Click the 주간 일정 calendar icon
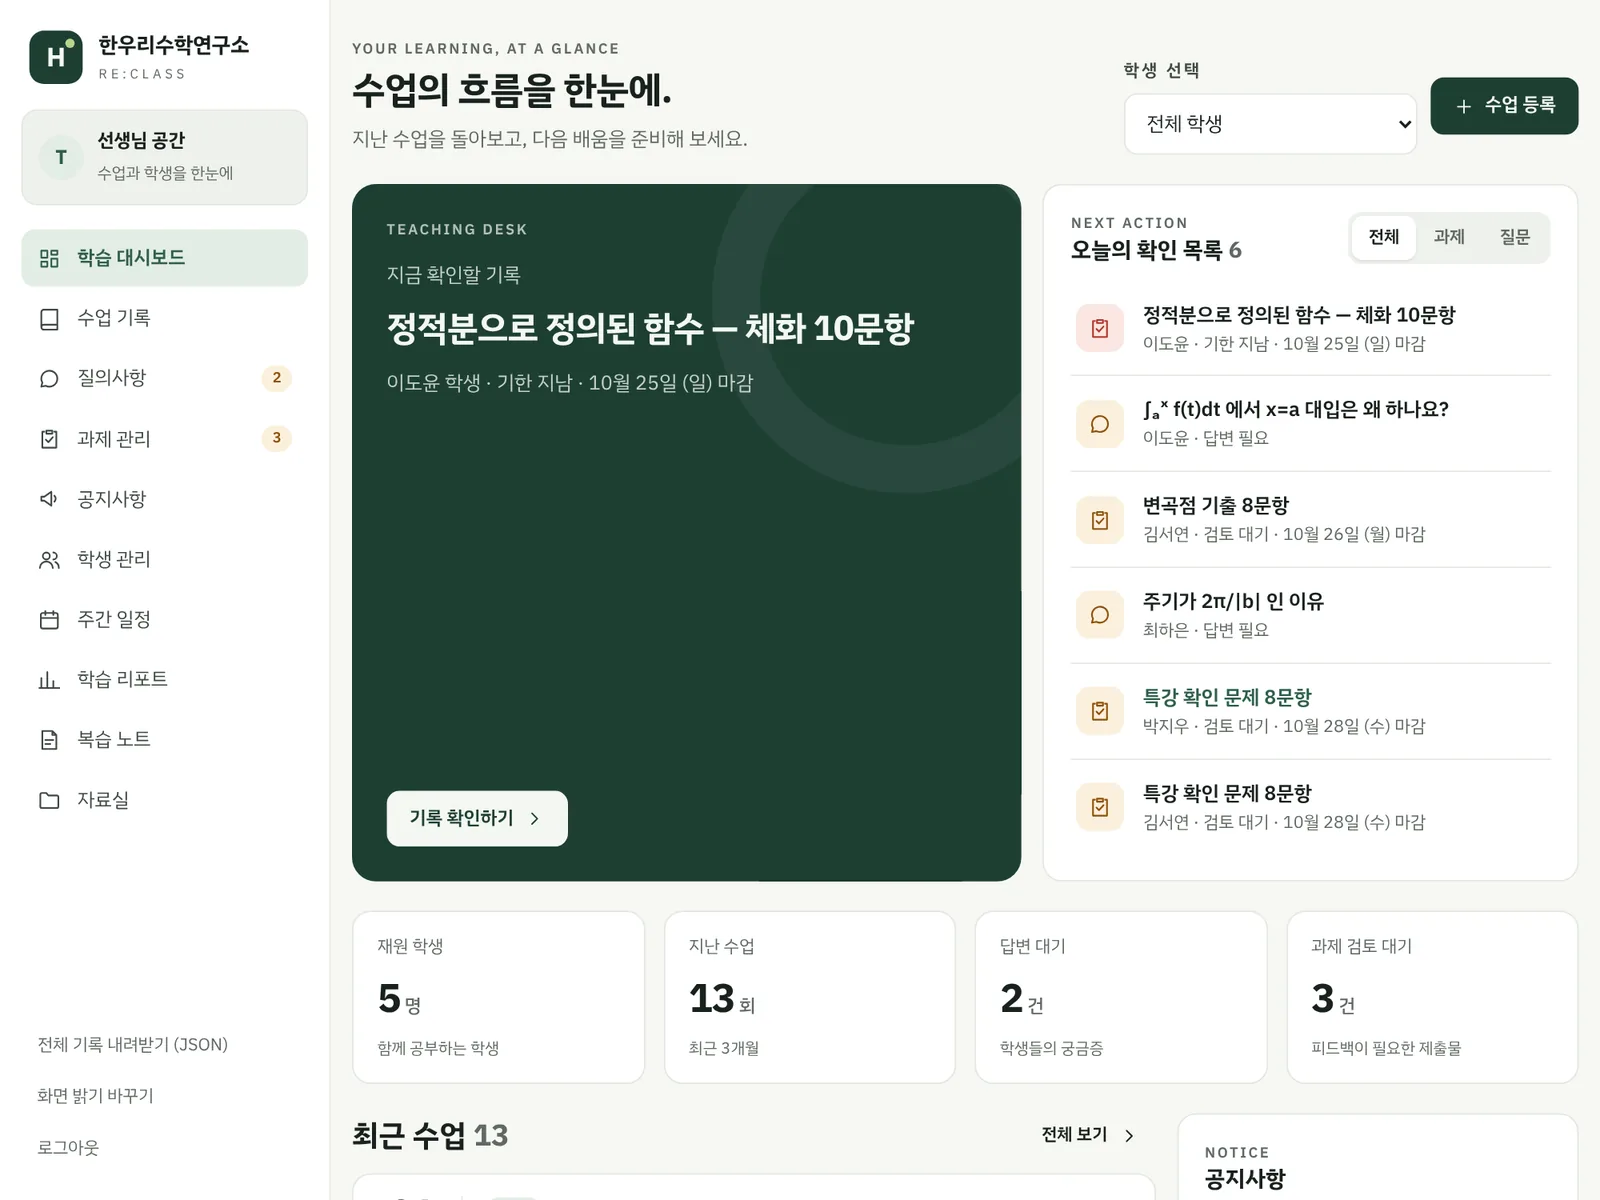This screenshot has width=1600, height=1200. [49, 620]
